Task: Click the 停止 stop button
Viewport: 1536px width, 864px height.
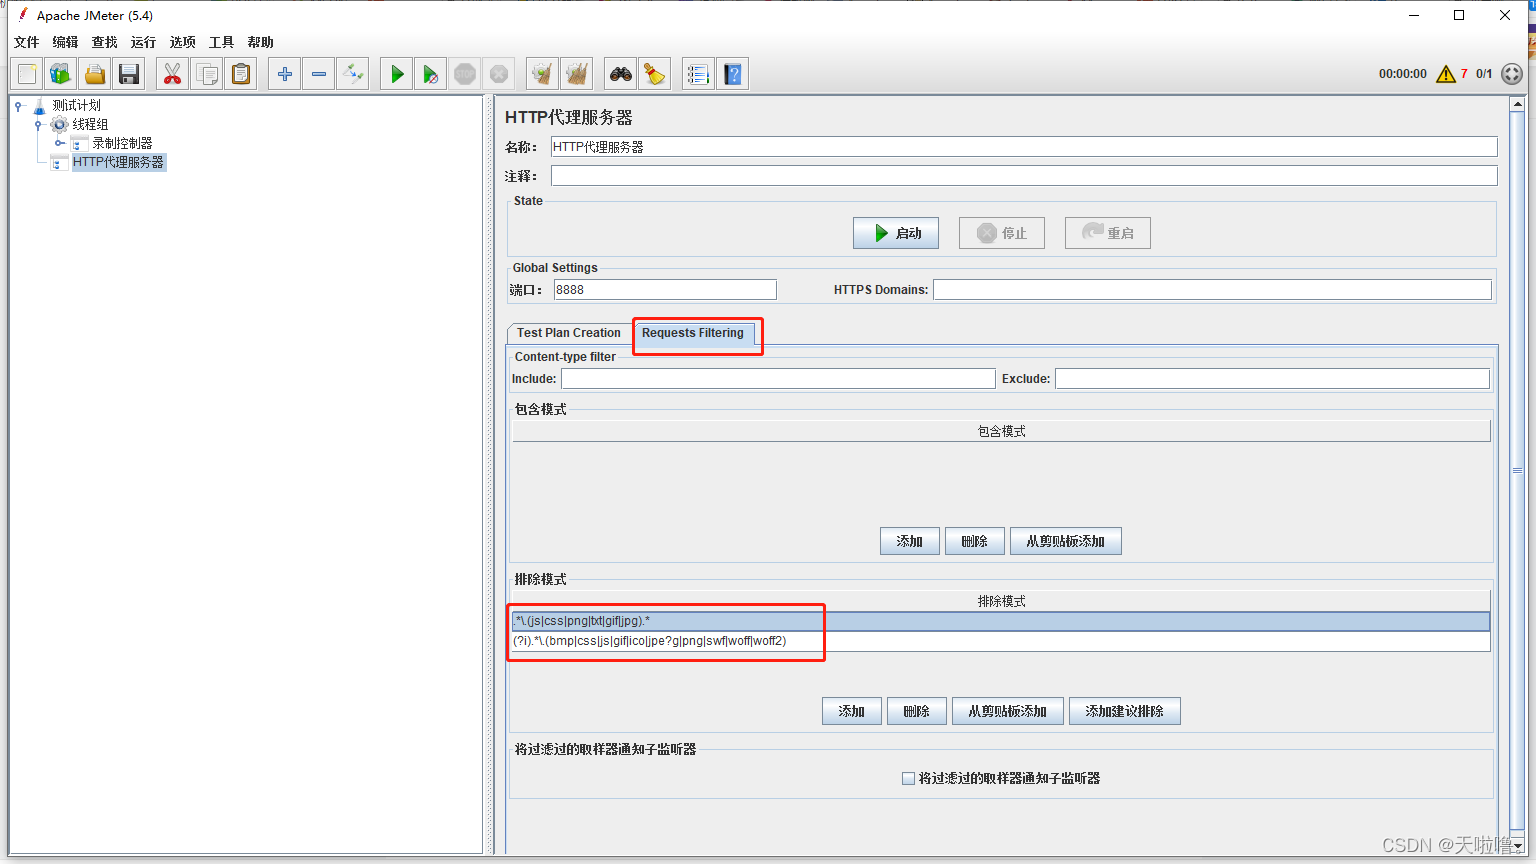Action: [1002, 233]
